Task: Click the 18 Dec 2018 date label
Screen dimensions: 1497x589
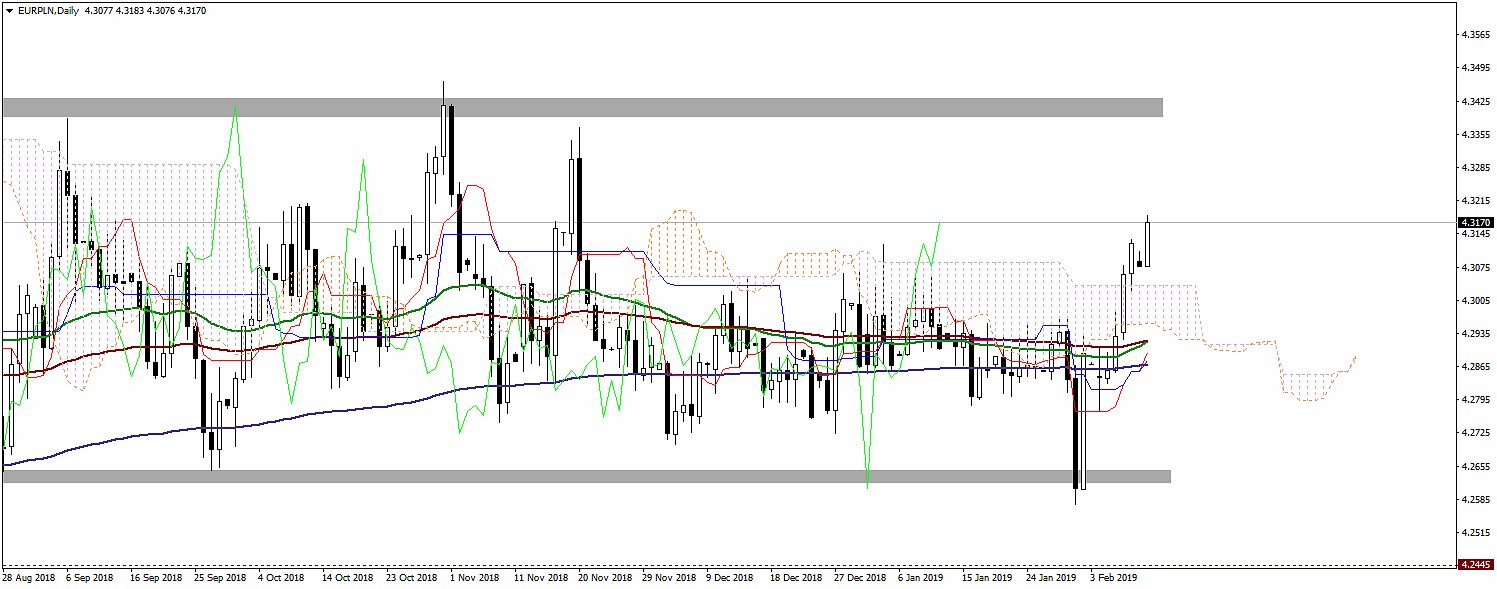Action: point(796,578)
